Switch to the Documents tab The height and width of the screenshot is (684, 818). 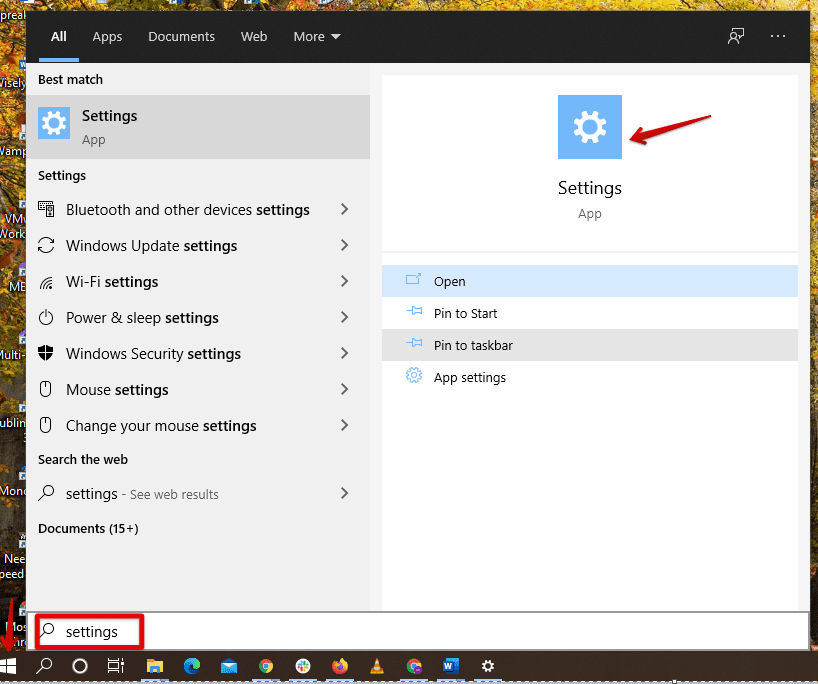(181, 37)
